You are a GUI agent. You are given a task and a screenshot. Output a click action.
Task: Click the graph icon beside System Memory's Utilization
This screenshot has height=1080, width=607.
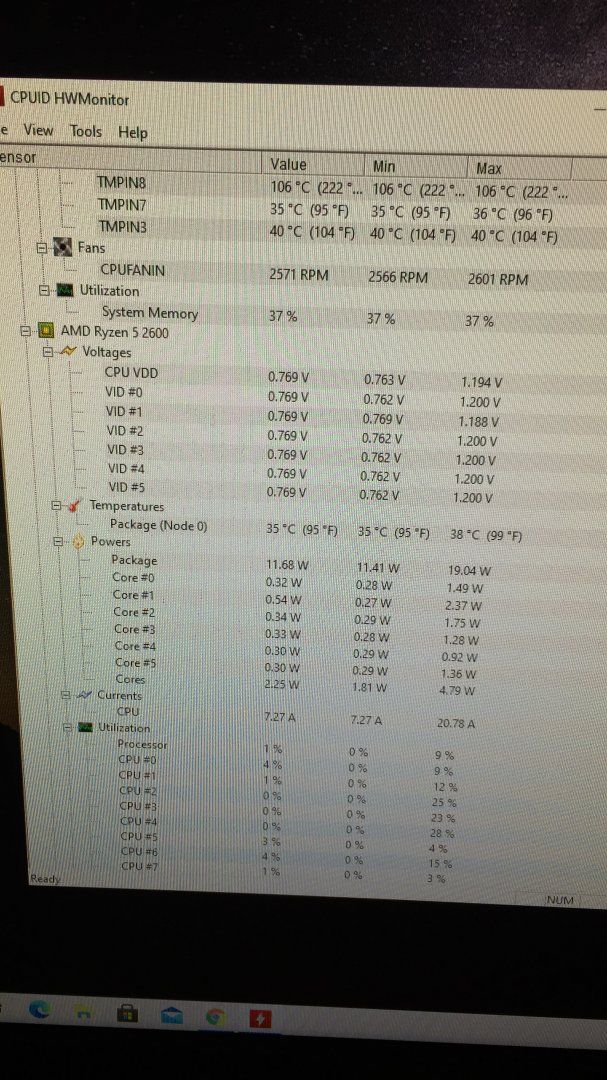(65, 291)
